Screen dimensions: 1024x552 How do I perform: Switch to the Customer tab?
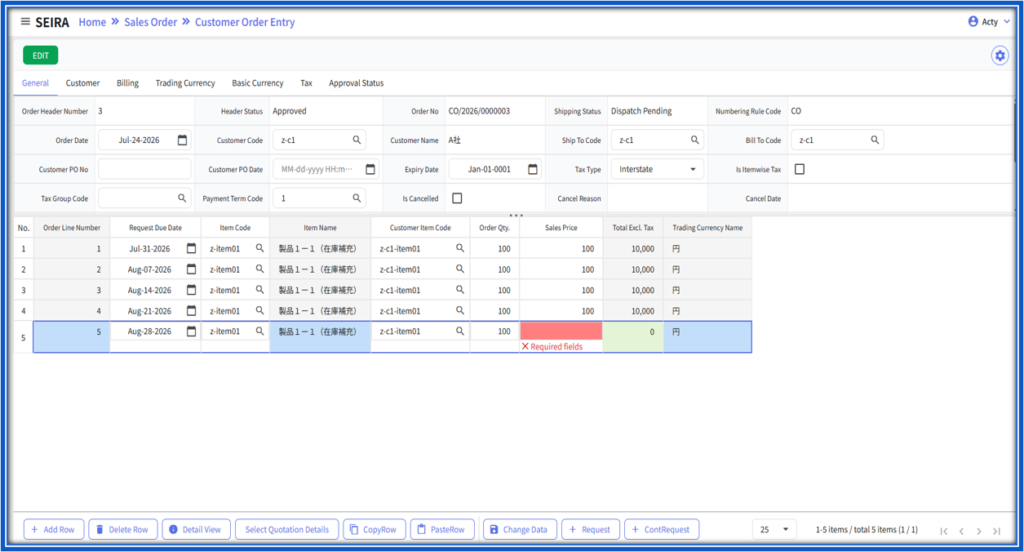click(83, 83)
